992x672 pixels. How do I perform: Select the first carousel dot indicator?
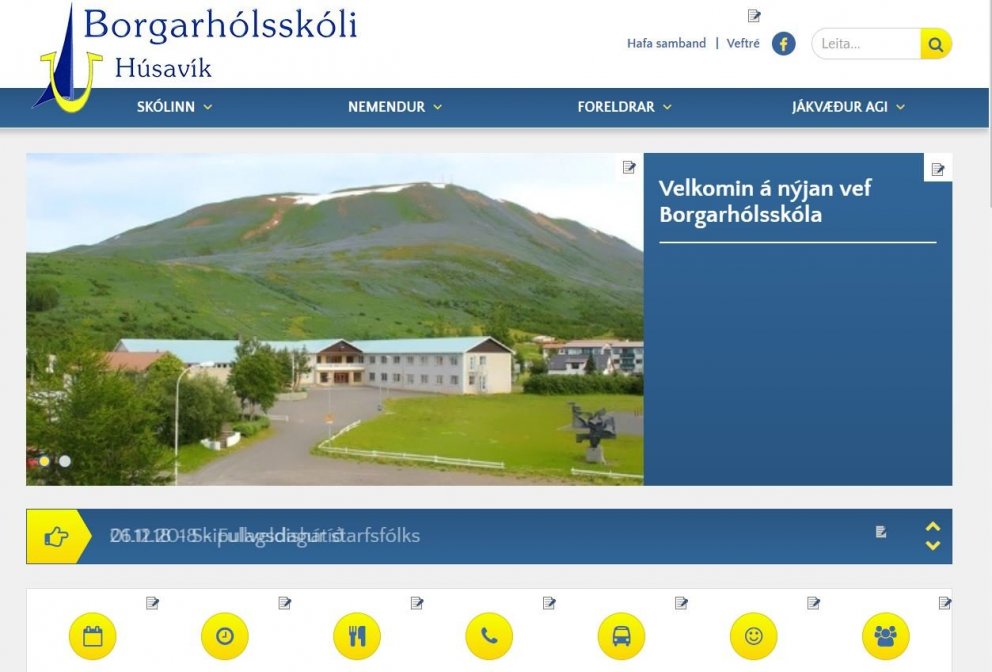click(x=44, y=461)
